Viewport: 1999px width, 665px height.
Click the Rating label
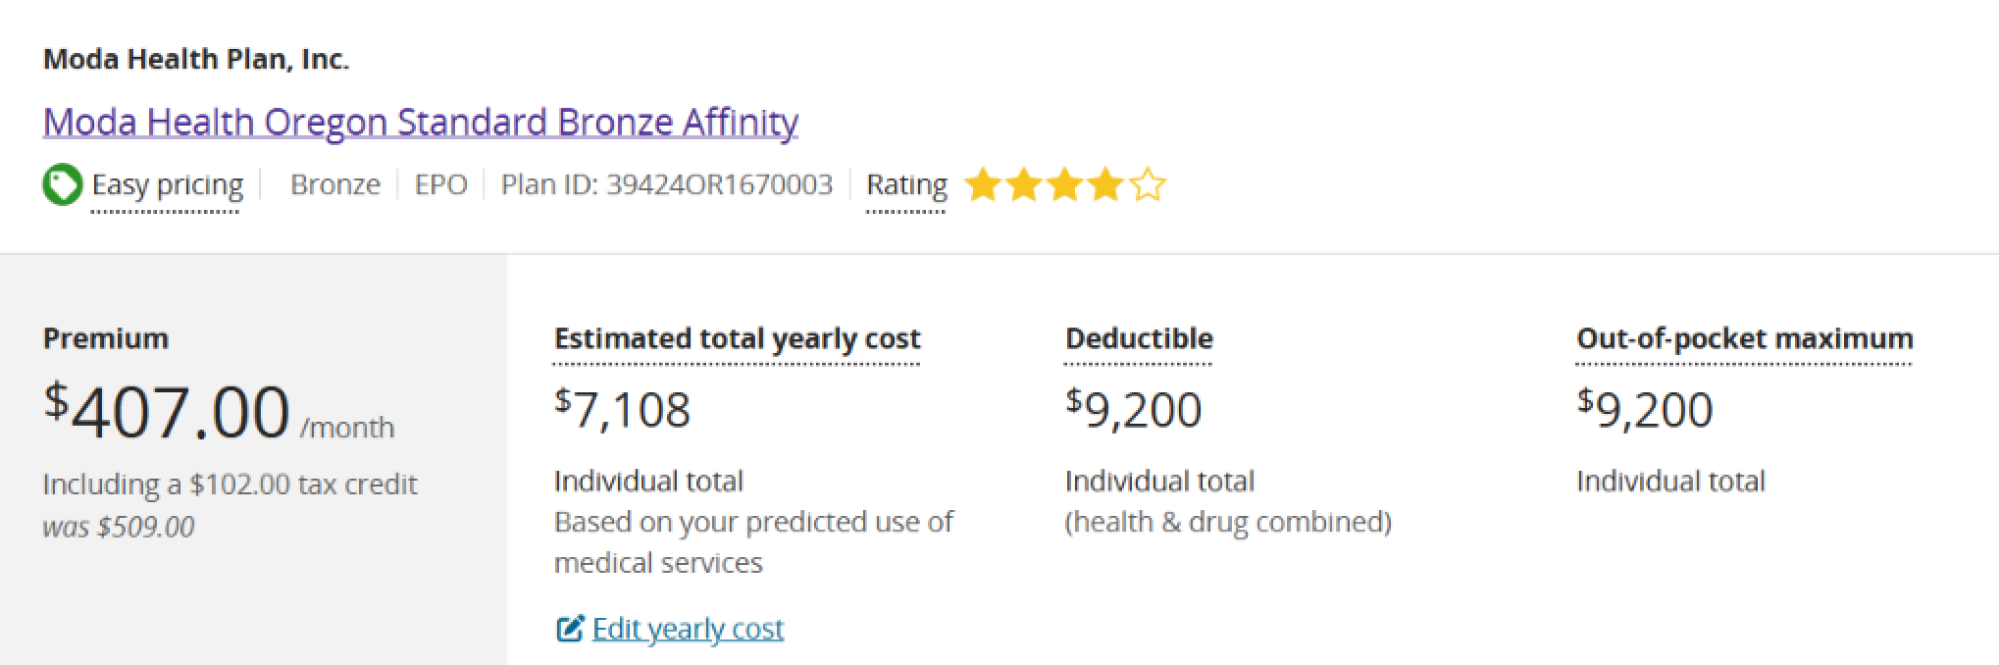click(x=907, y=185)
